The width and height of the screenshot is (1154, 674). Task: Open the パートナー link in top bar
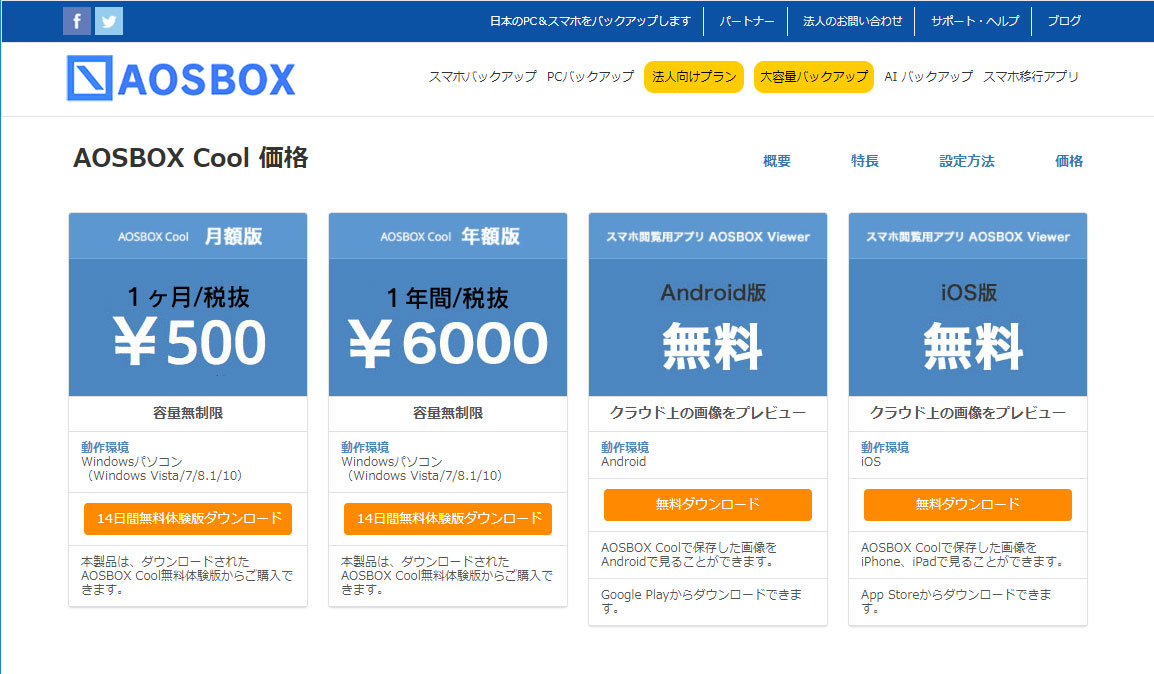click(x=746, y=21)
